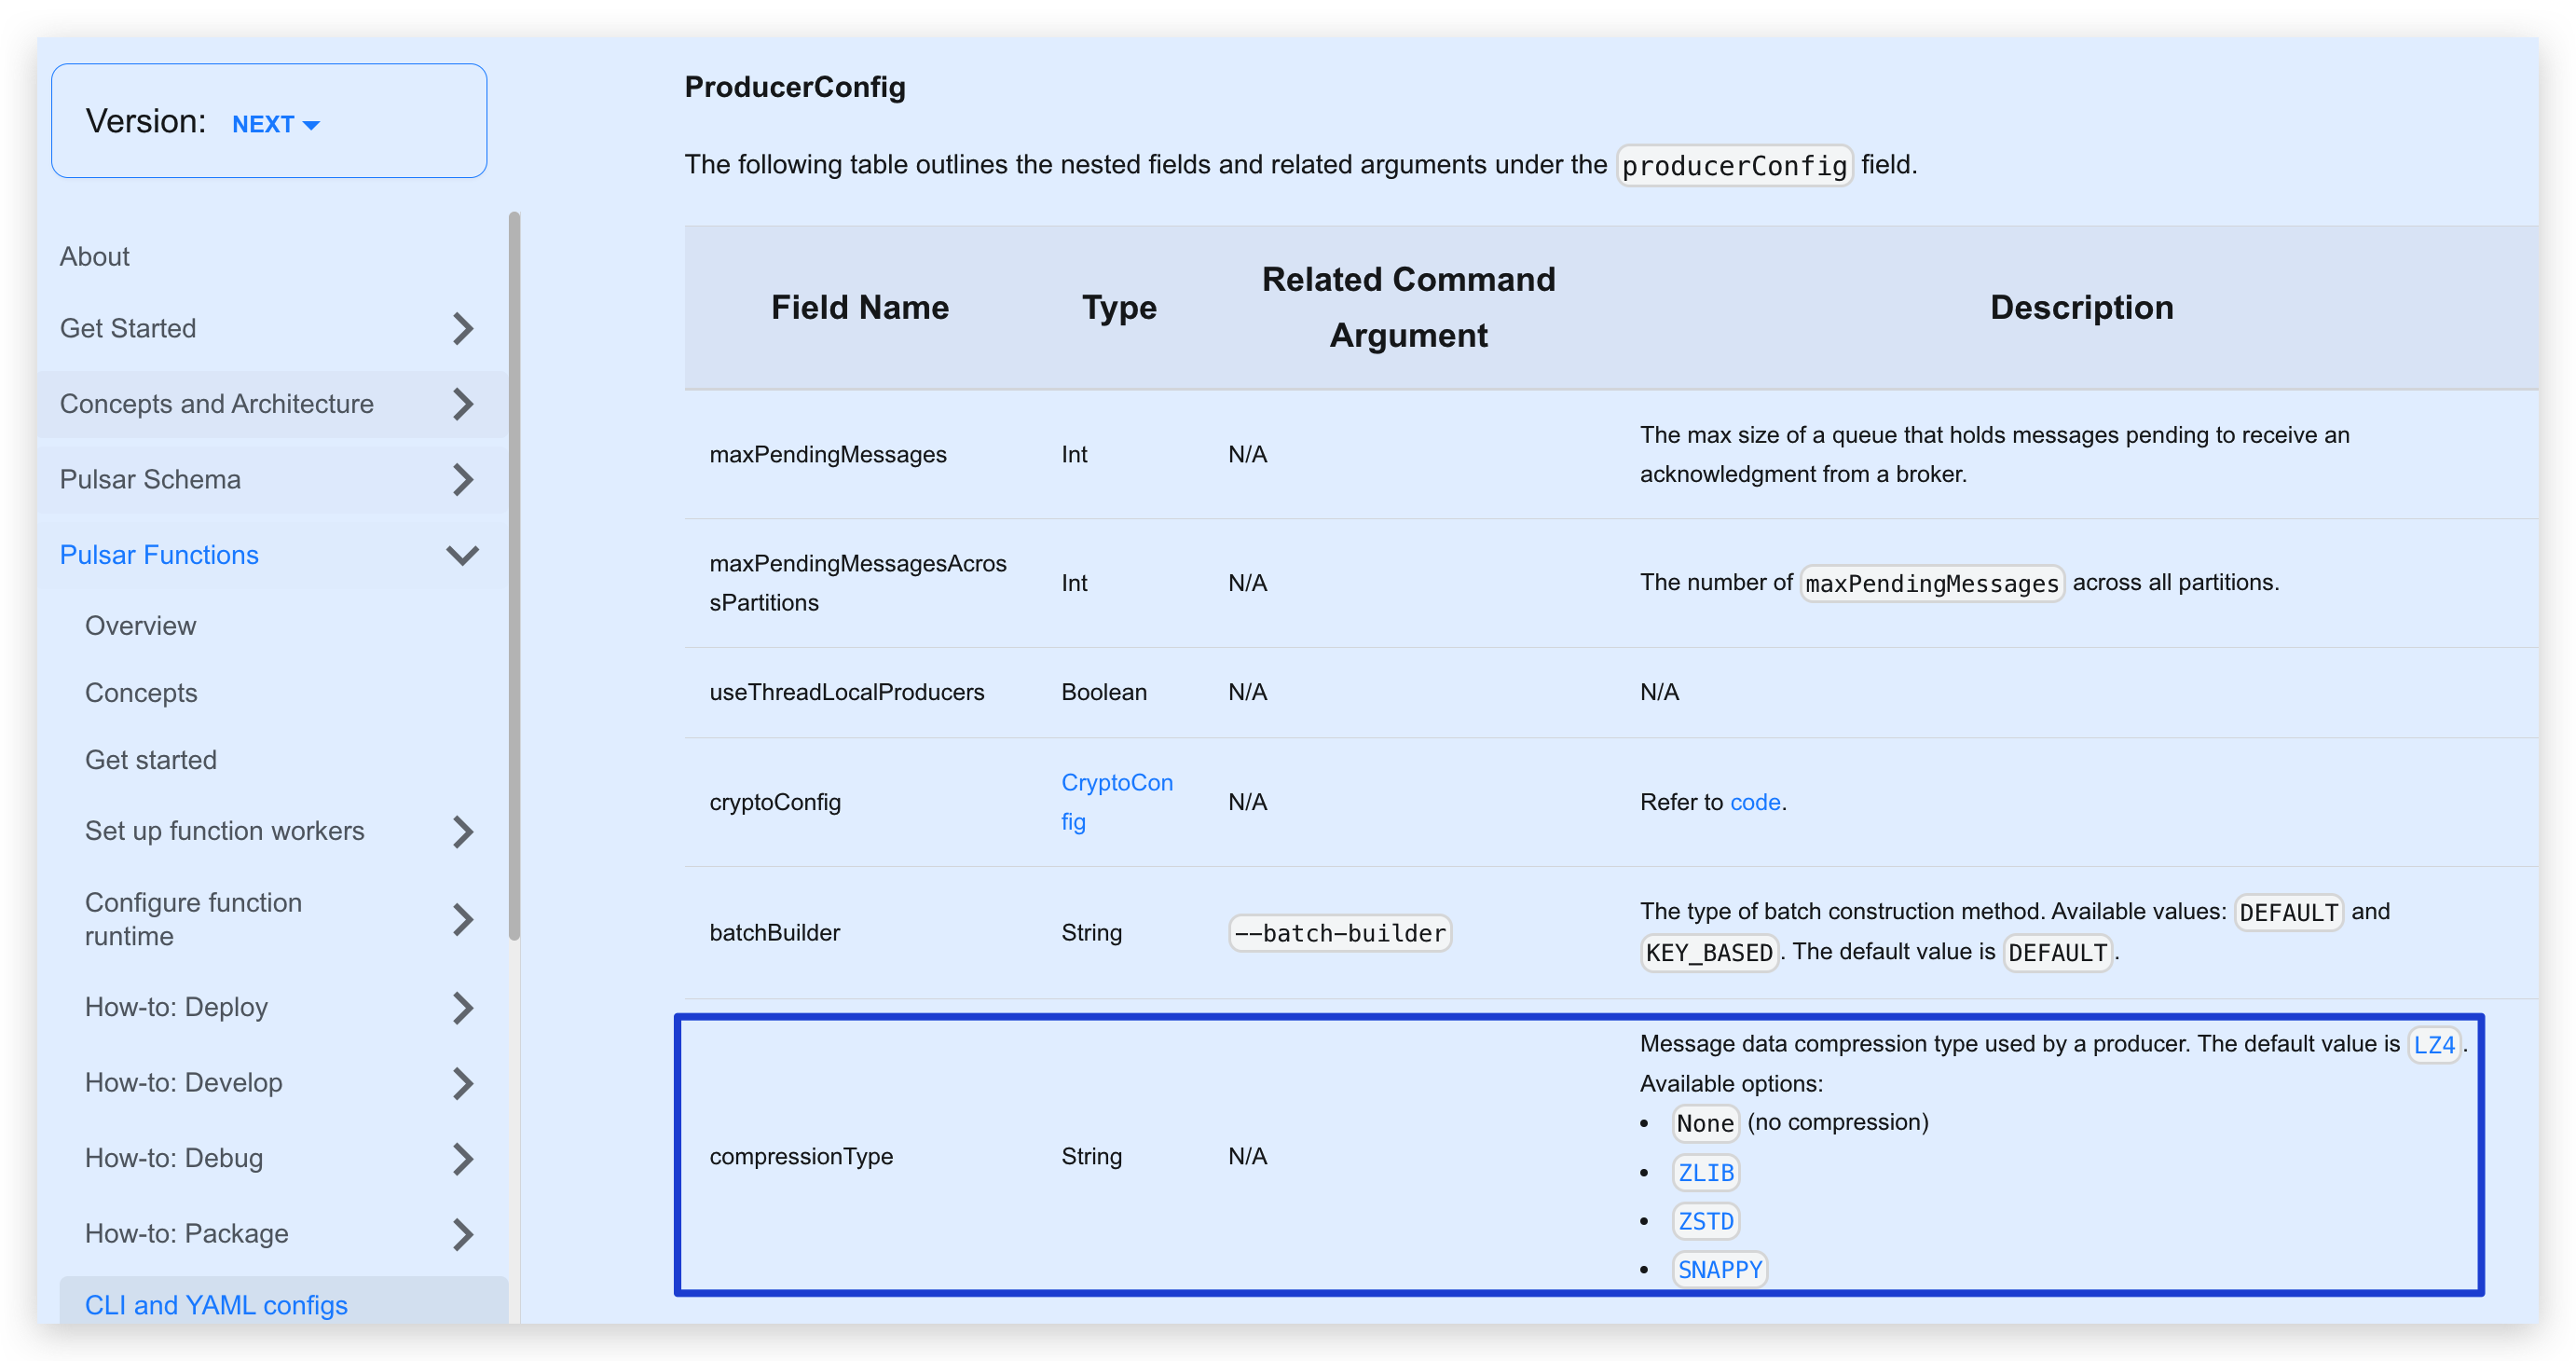Select Pulsar Schema sidebar item
Viewport: 2576px width, 1361px height.
tap(150, 479)
